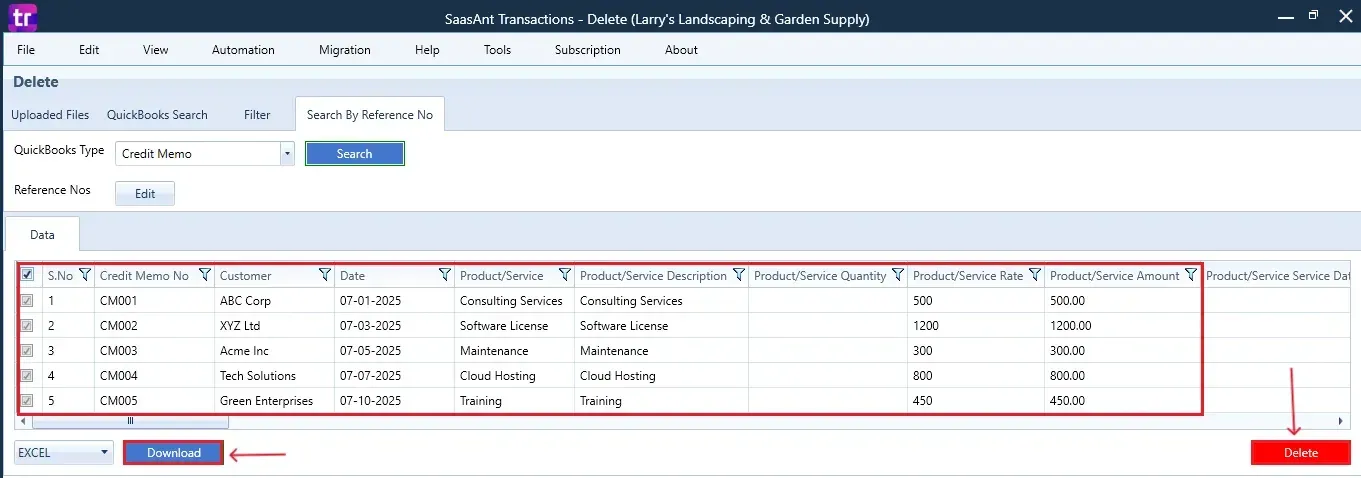Screen dimensions: 1361x478
Task: Open the Tools menu
Action: click(x=497, y=50)
